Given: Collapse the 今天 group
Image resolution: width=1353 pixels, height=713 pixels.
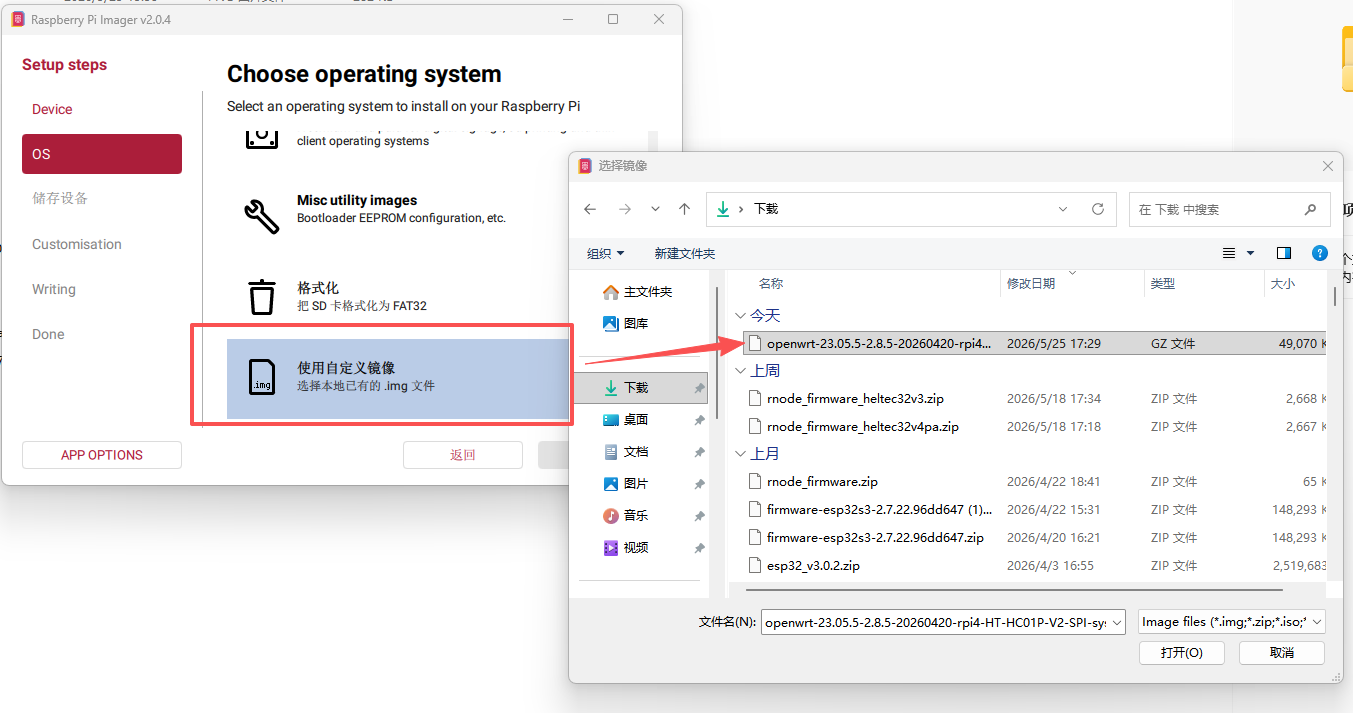Looking at the screenshot, I should tap(740, 315).
